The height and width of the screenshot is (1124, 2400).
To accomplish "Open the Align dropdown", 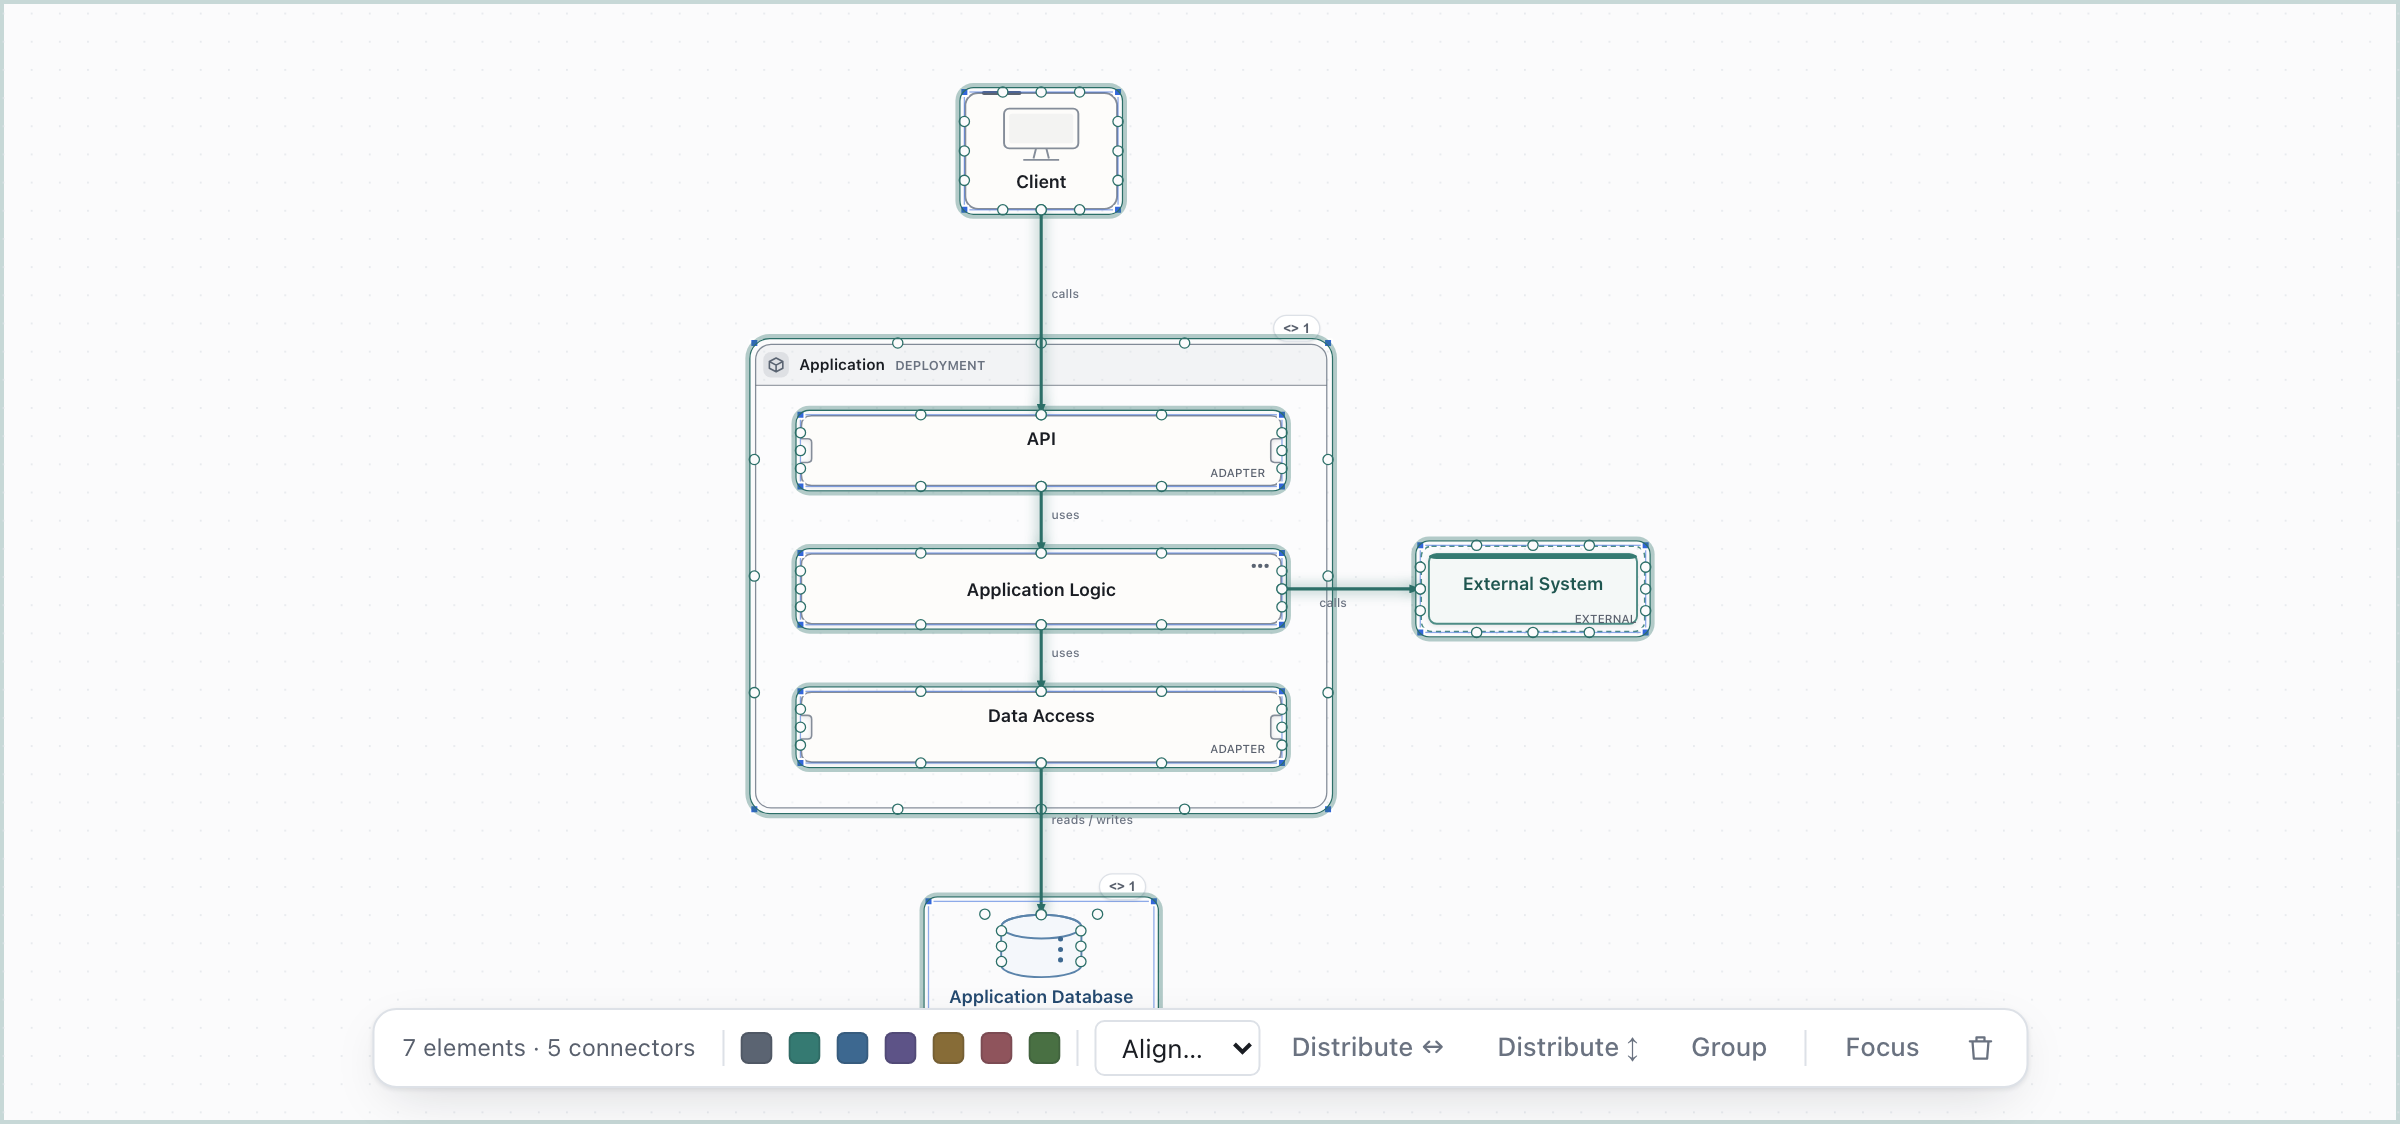I will [x=1177, y=1048].
